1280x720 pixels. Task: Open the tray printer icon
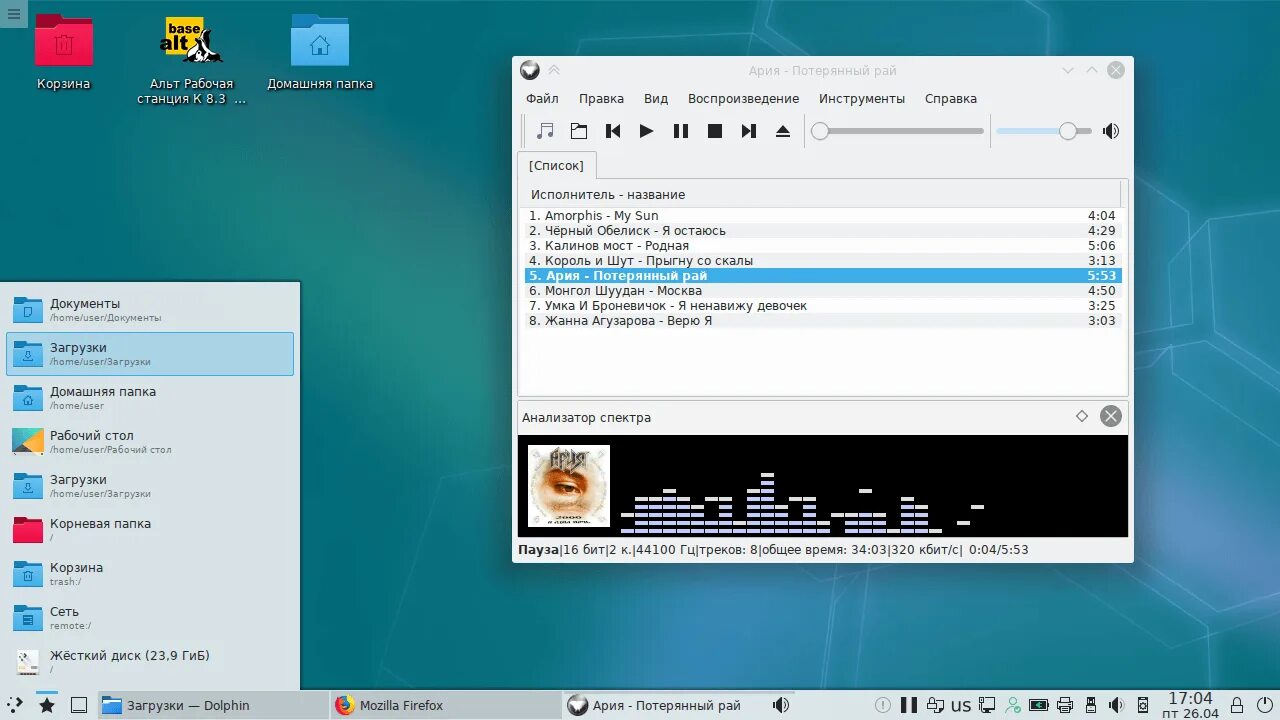(x=1065, y=705)
